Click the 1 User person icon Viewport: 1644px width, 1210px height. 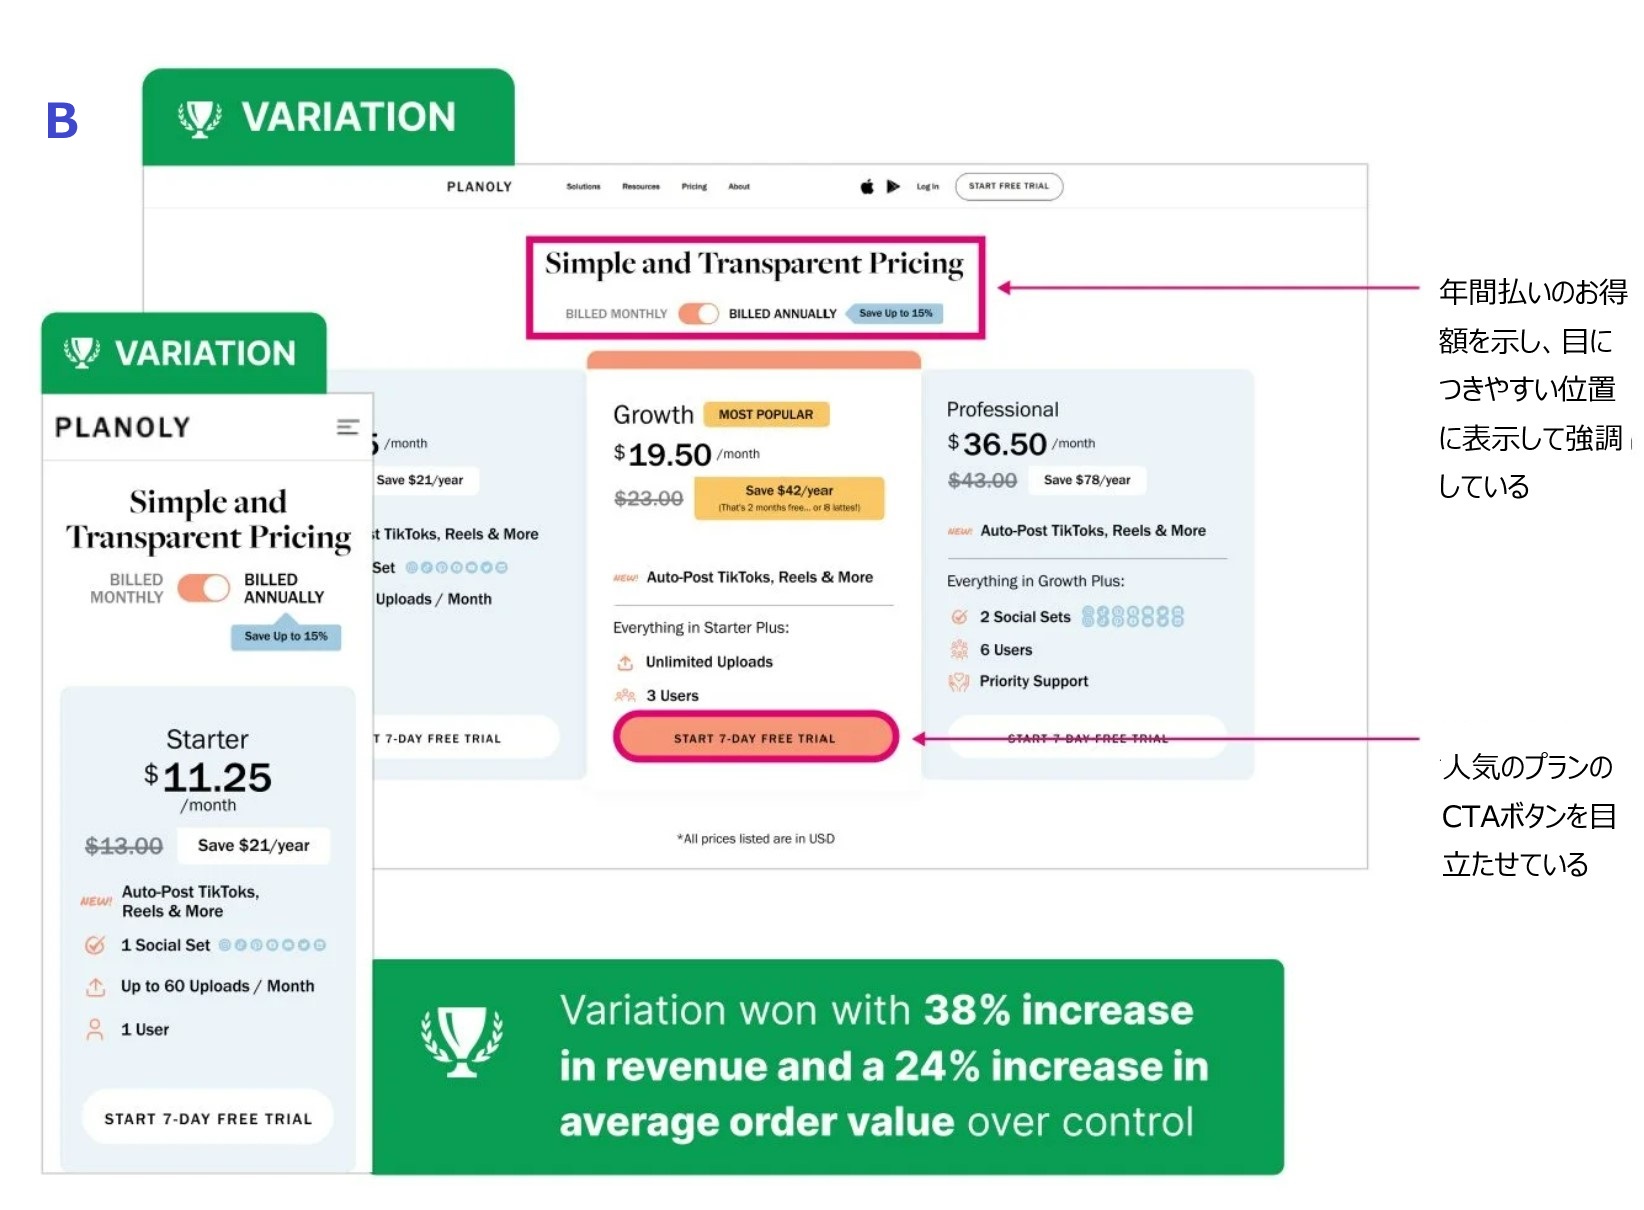coord(95,1029)
